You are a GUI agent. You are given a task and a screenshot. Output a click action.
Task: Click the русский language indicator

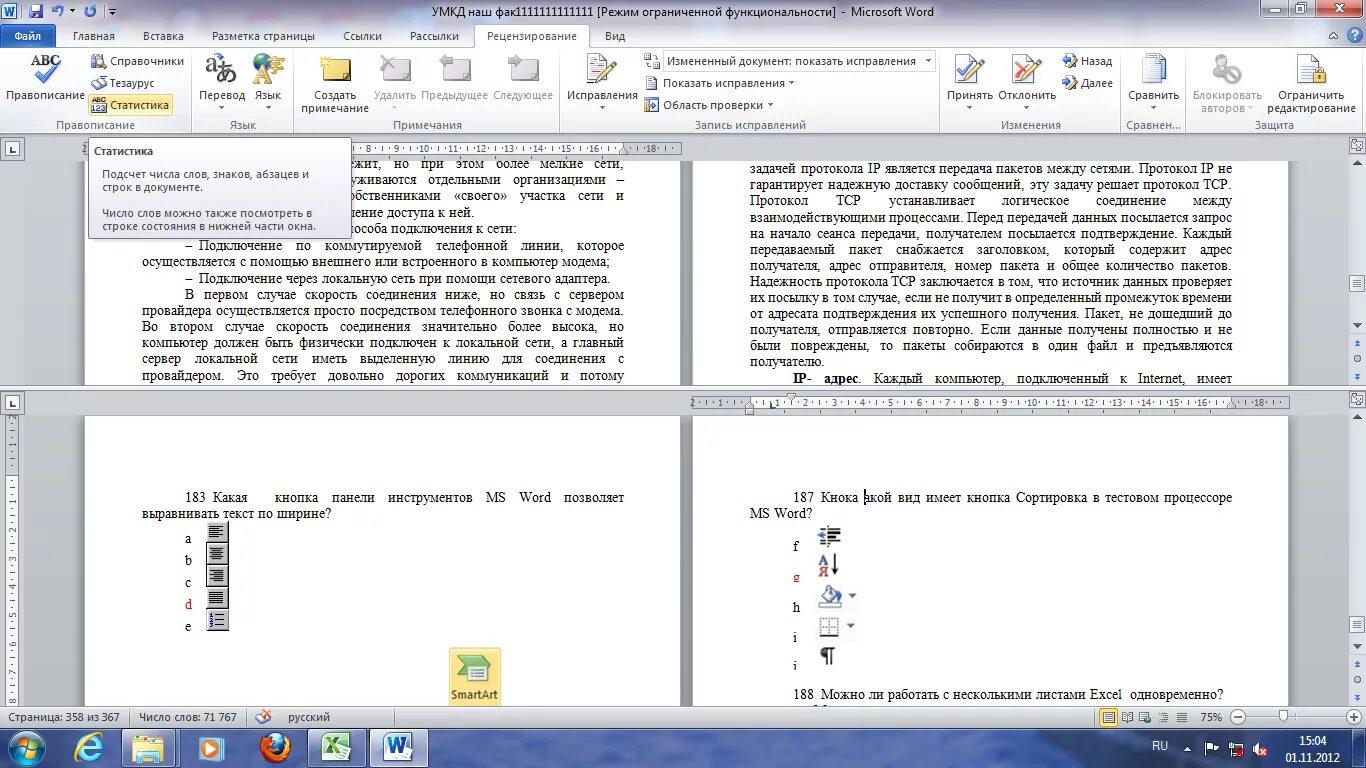tap(309, 717)
